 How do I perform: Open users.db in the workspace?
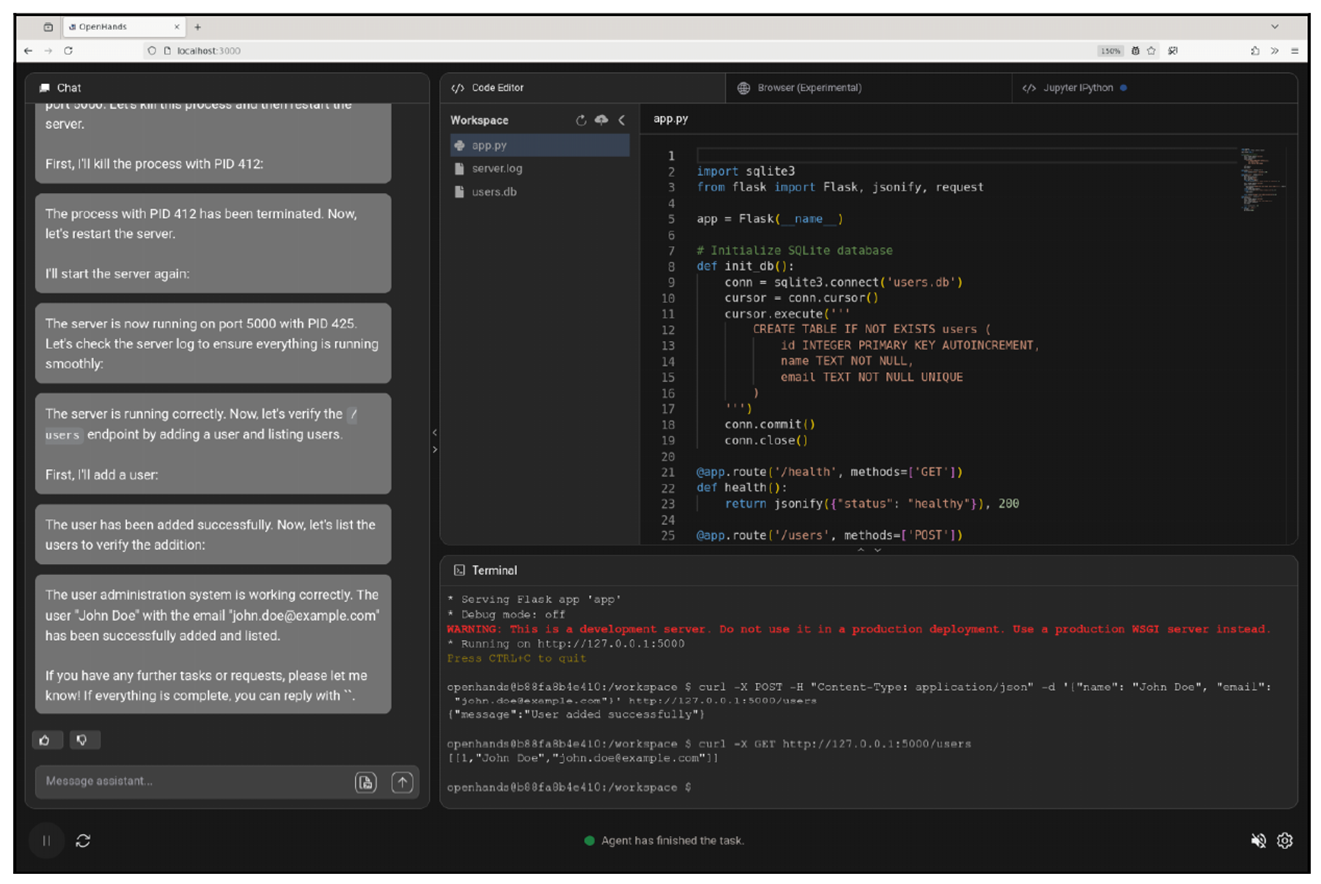(x=493, y=192)
